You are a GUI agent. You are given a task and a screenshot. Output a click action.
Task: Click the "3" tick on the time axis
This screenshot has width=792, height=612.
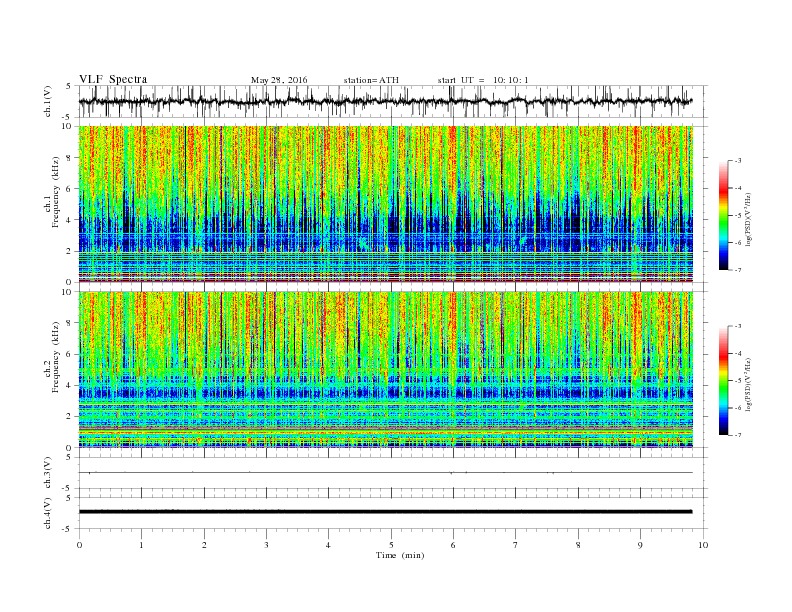coord(266,545)
